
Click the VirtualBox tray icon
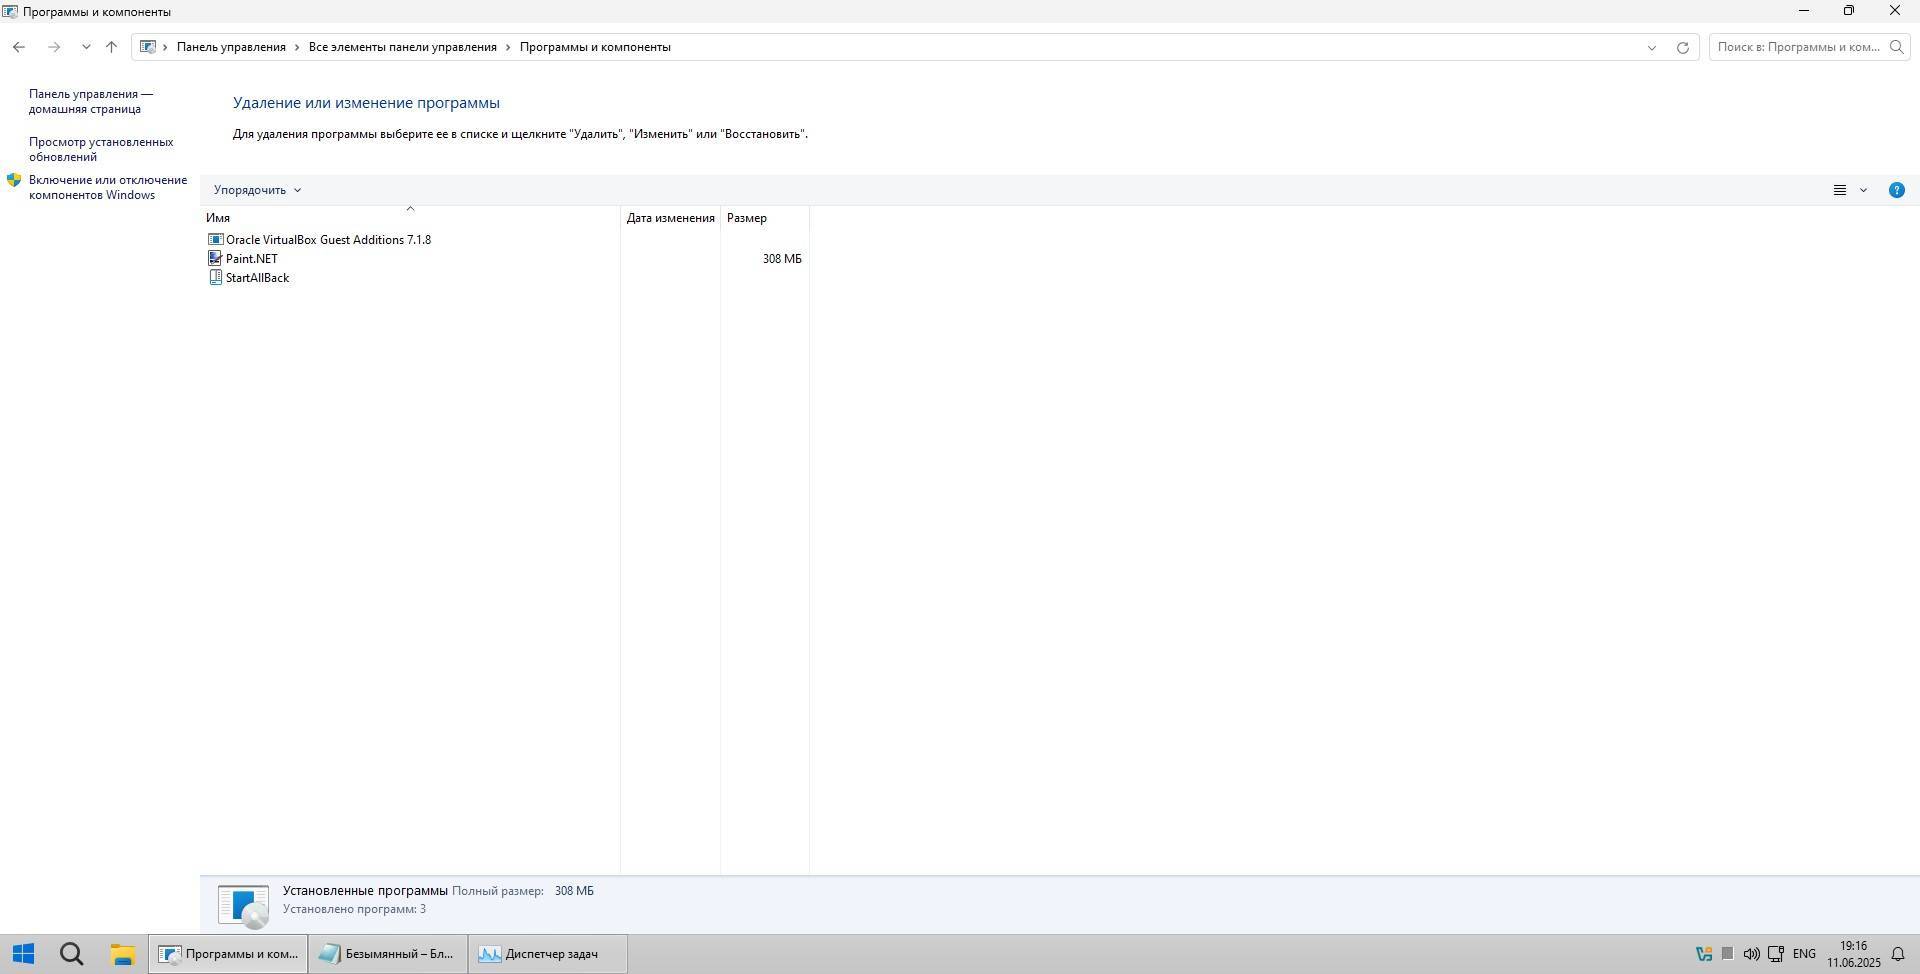(1704, 954)
